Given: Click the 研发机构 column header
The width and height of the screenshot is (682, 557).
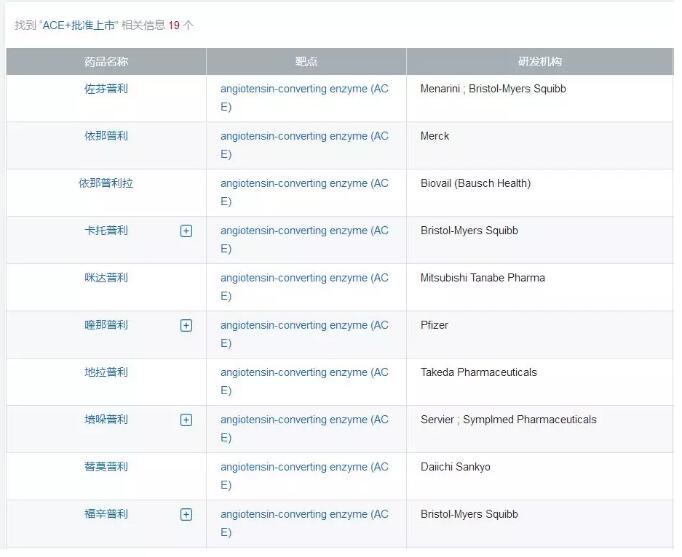Looking at the screenshot, I should point(540,62).
